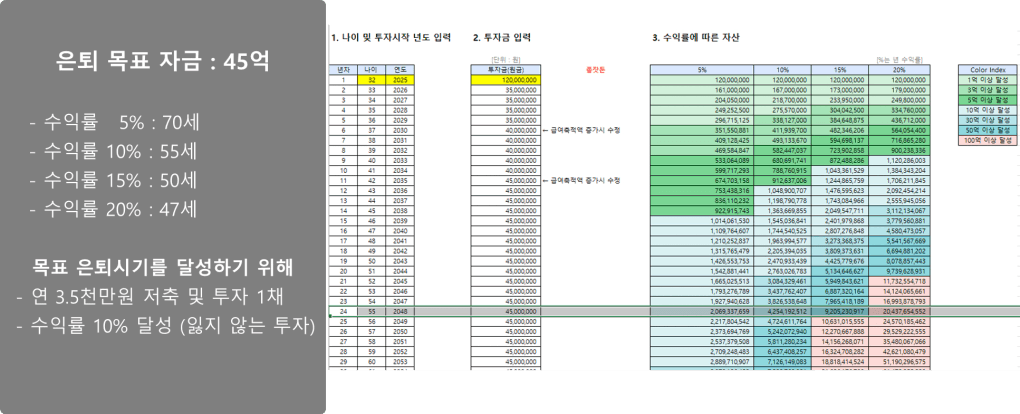Select the yellow start year cell 2025
1020x414 pixels.
coord(400,78)
